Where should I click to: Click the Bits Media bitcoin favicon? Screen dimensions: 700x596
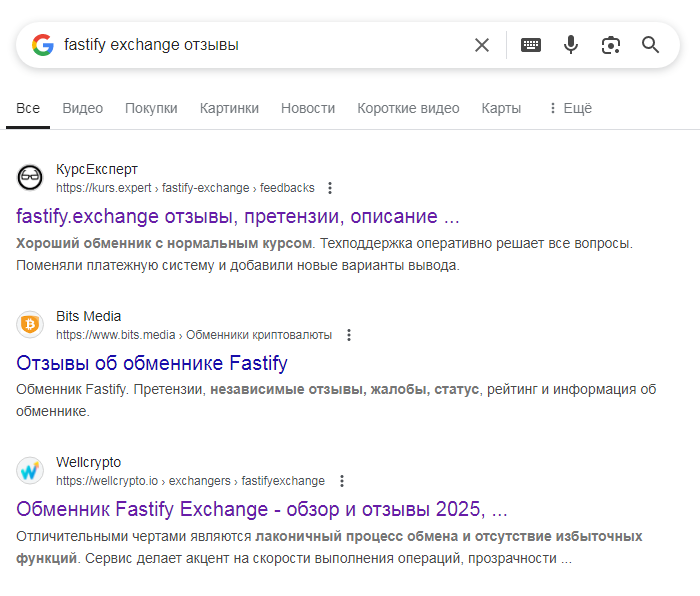click(x=31, y=325)
